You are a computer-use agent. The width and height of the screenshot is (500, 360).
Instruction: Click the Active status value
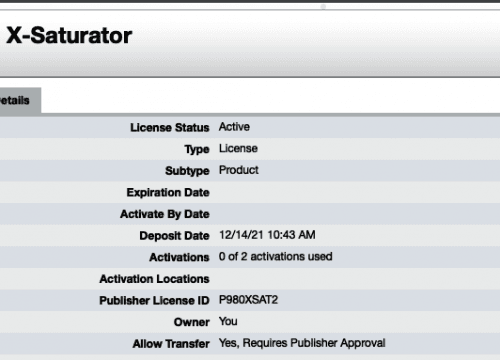(234, 127)
